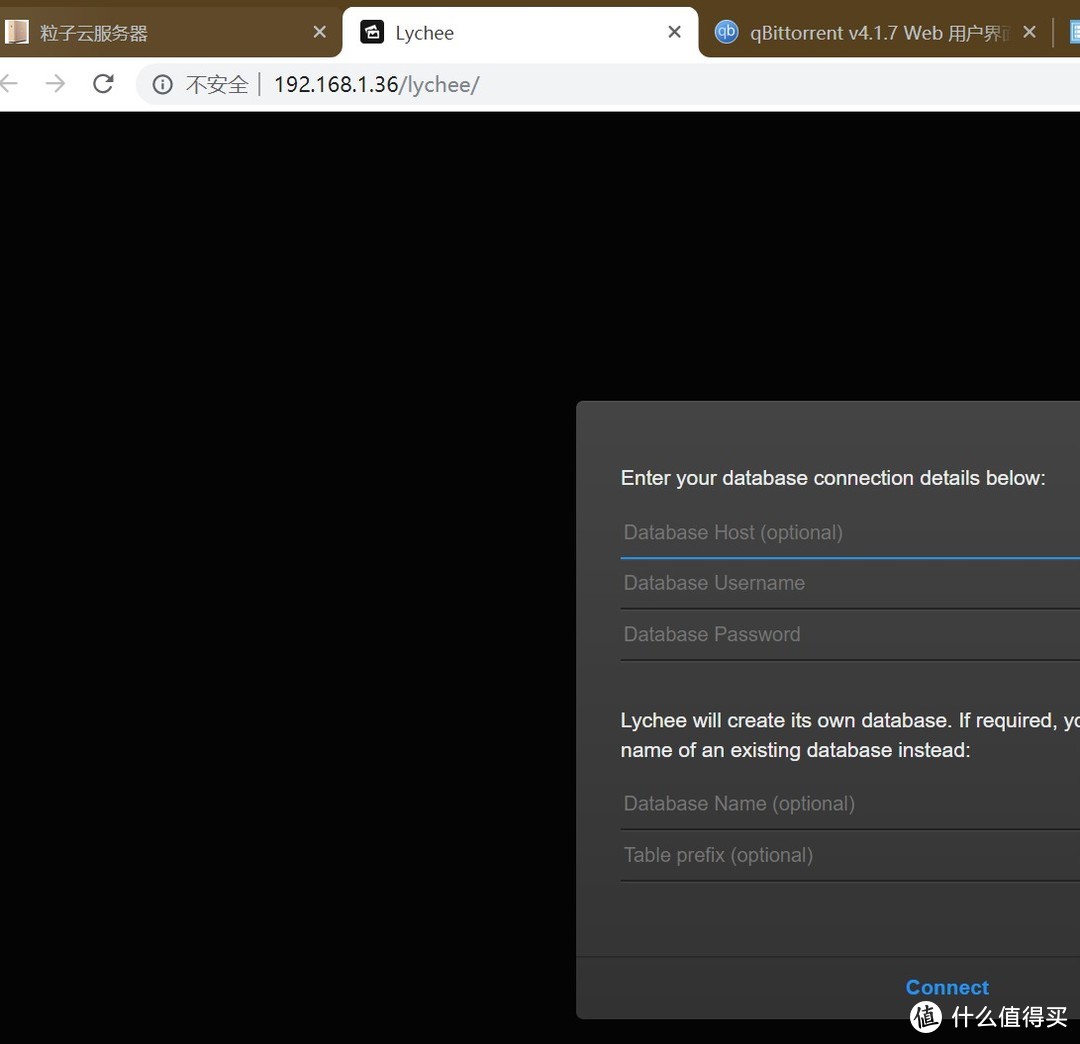Click the qBittorrent tab favicon
Image resolution: width=1080 pixels, height=1044 pixels.
[x=727, y=32]
